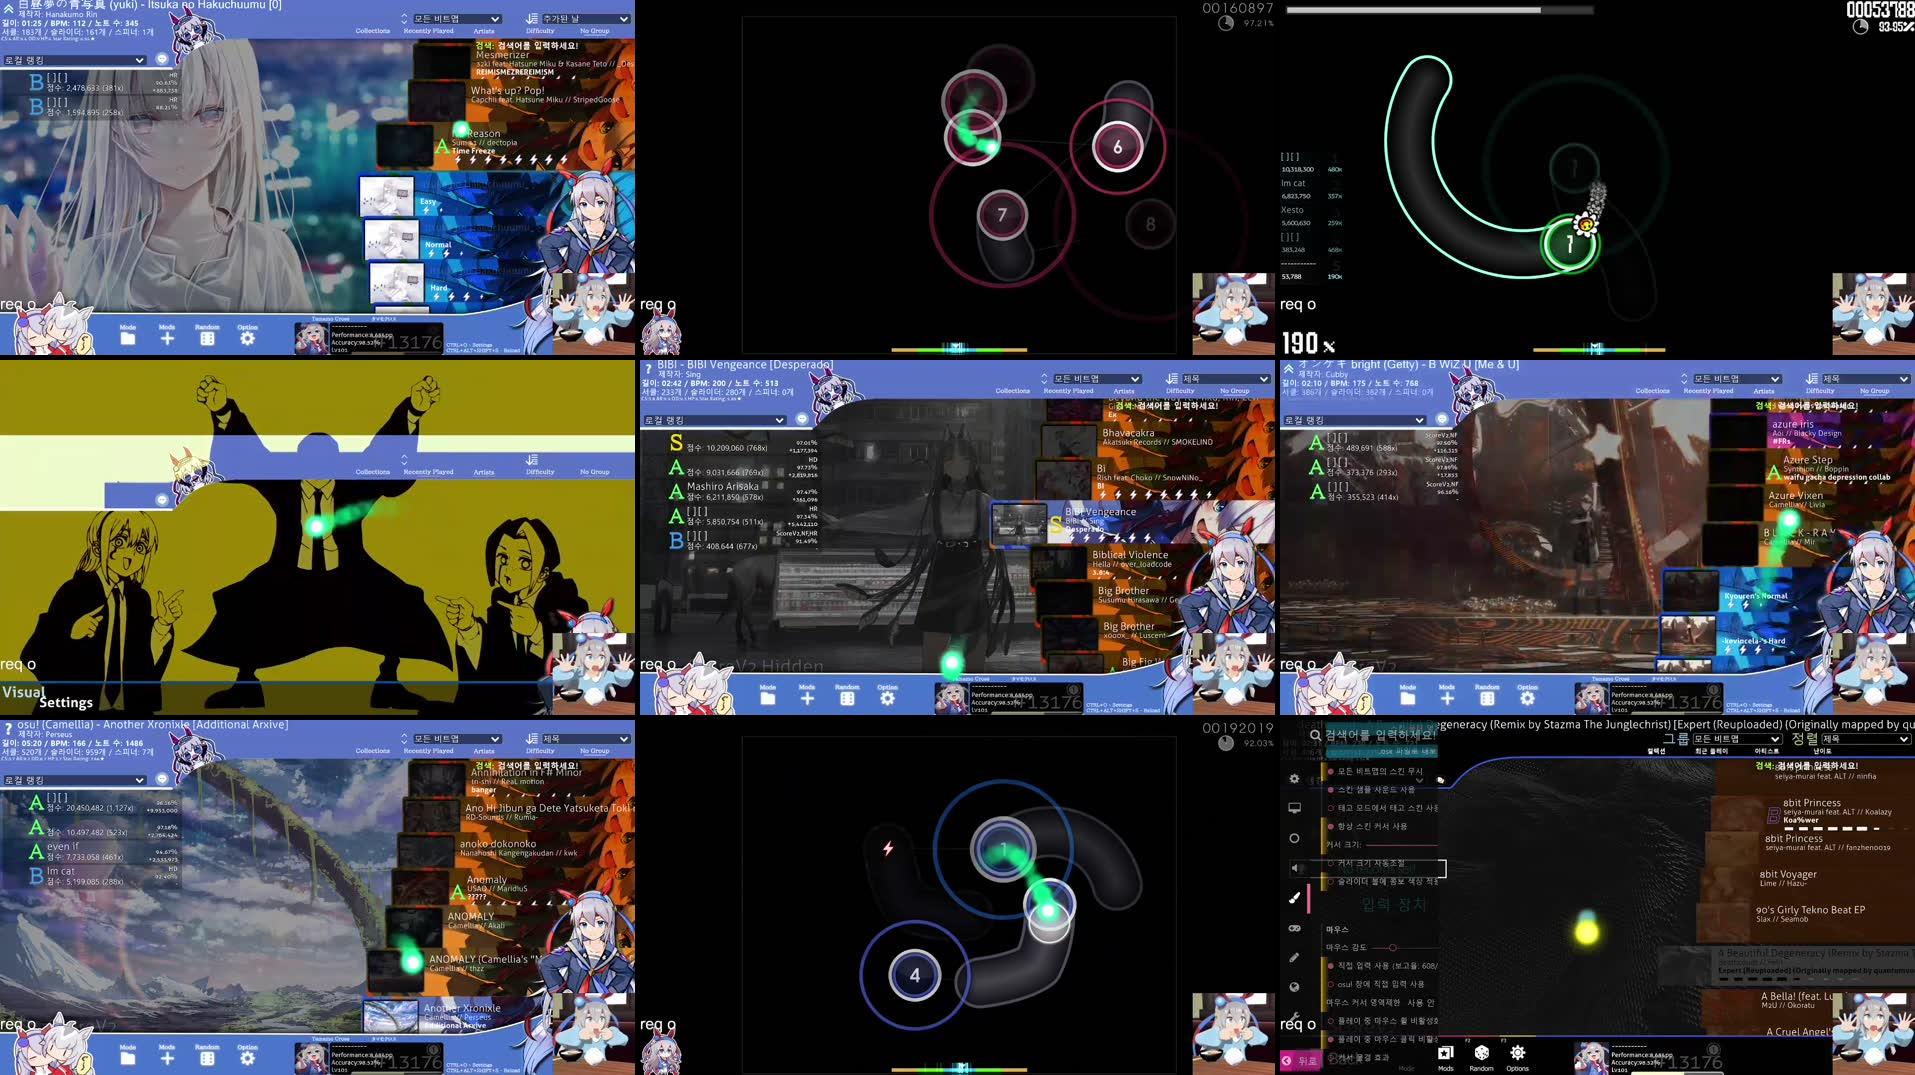
Task: Toggle 항상 스킨 커서 사용 option
Action: pos(1368,827)
